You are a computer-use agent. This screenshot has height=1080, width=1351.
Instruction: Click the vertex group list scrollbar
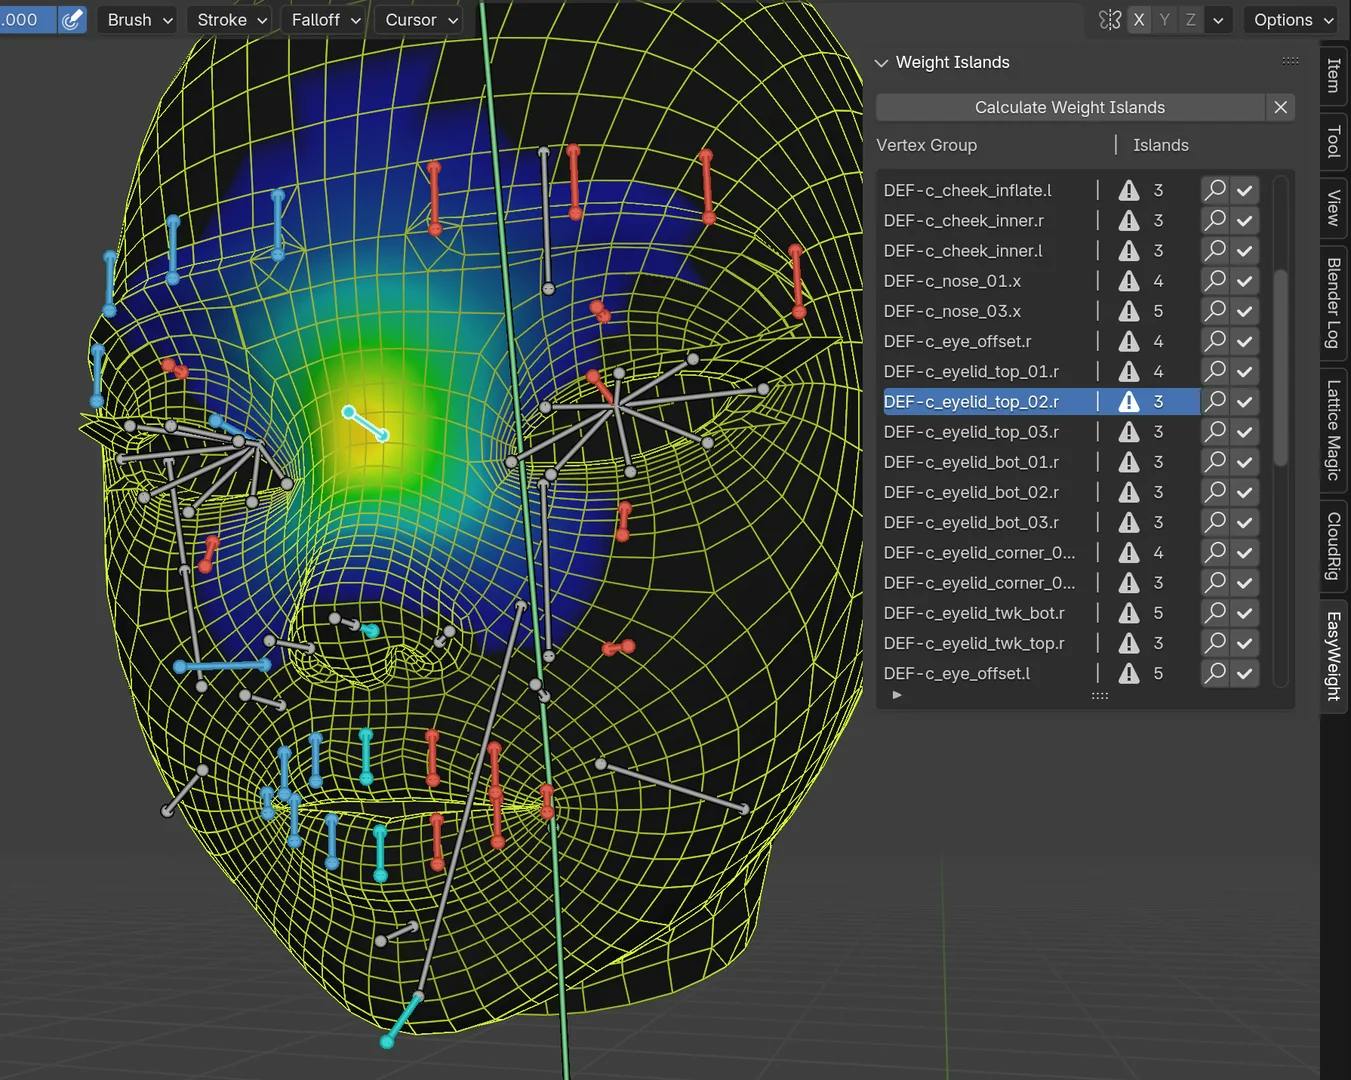click(x=1281, y=367)
